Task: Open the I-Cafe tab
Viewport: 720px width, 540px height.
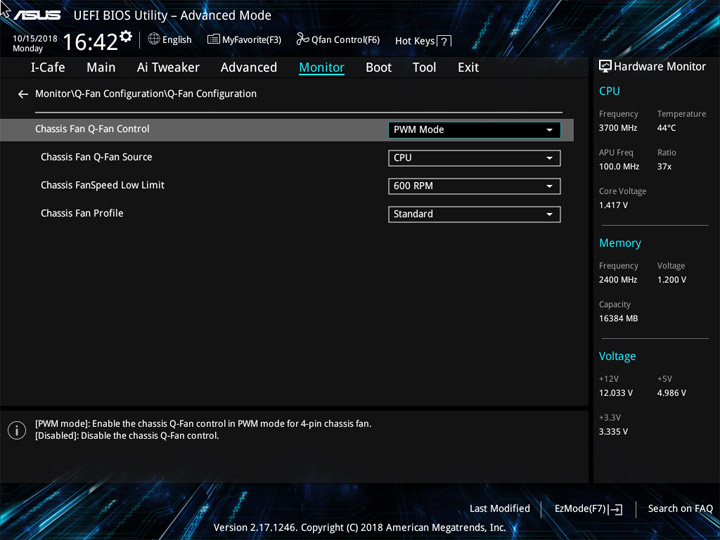Action: pos(48,68)
